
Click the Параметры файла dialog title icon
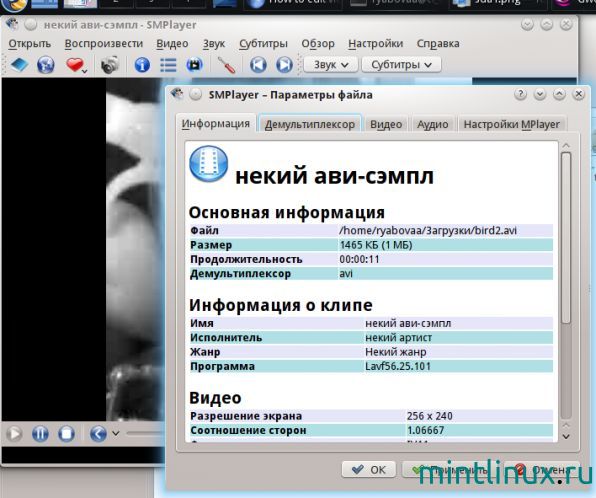pos(177,94)
